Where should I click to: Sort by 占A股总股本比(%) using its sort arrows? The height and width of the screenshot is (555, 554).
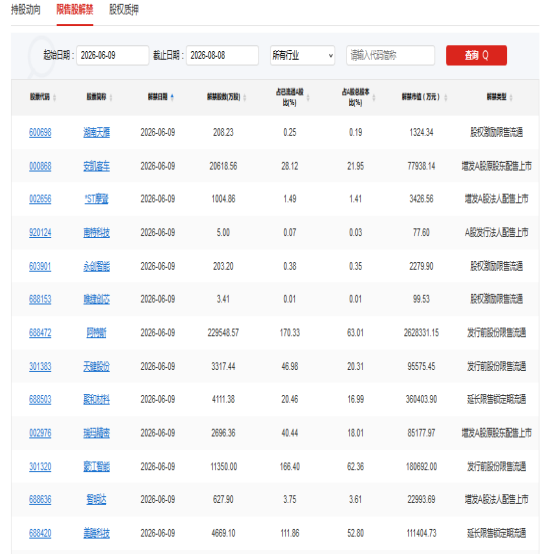(x=374, y=97)
